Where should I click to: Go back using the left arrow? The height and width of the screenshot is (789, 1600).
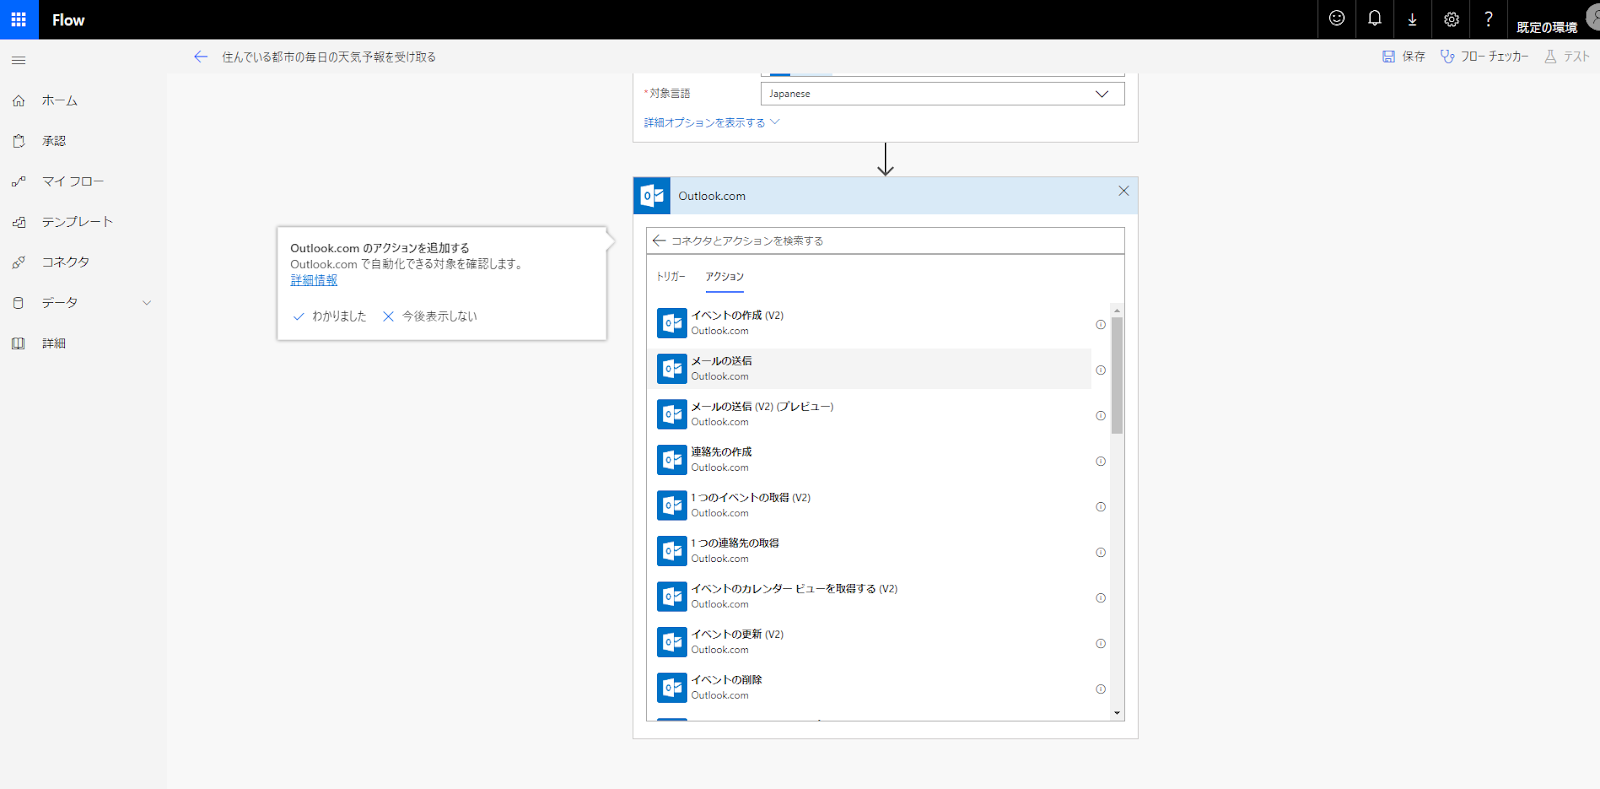201,57
